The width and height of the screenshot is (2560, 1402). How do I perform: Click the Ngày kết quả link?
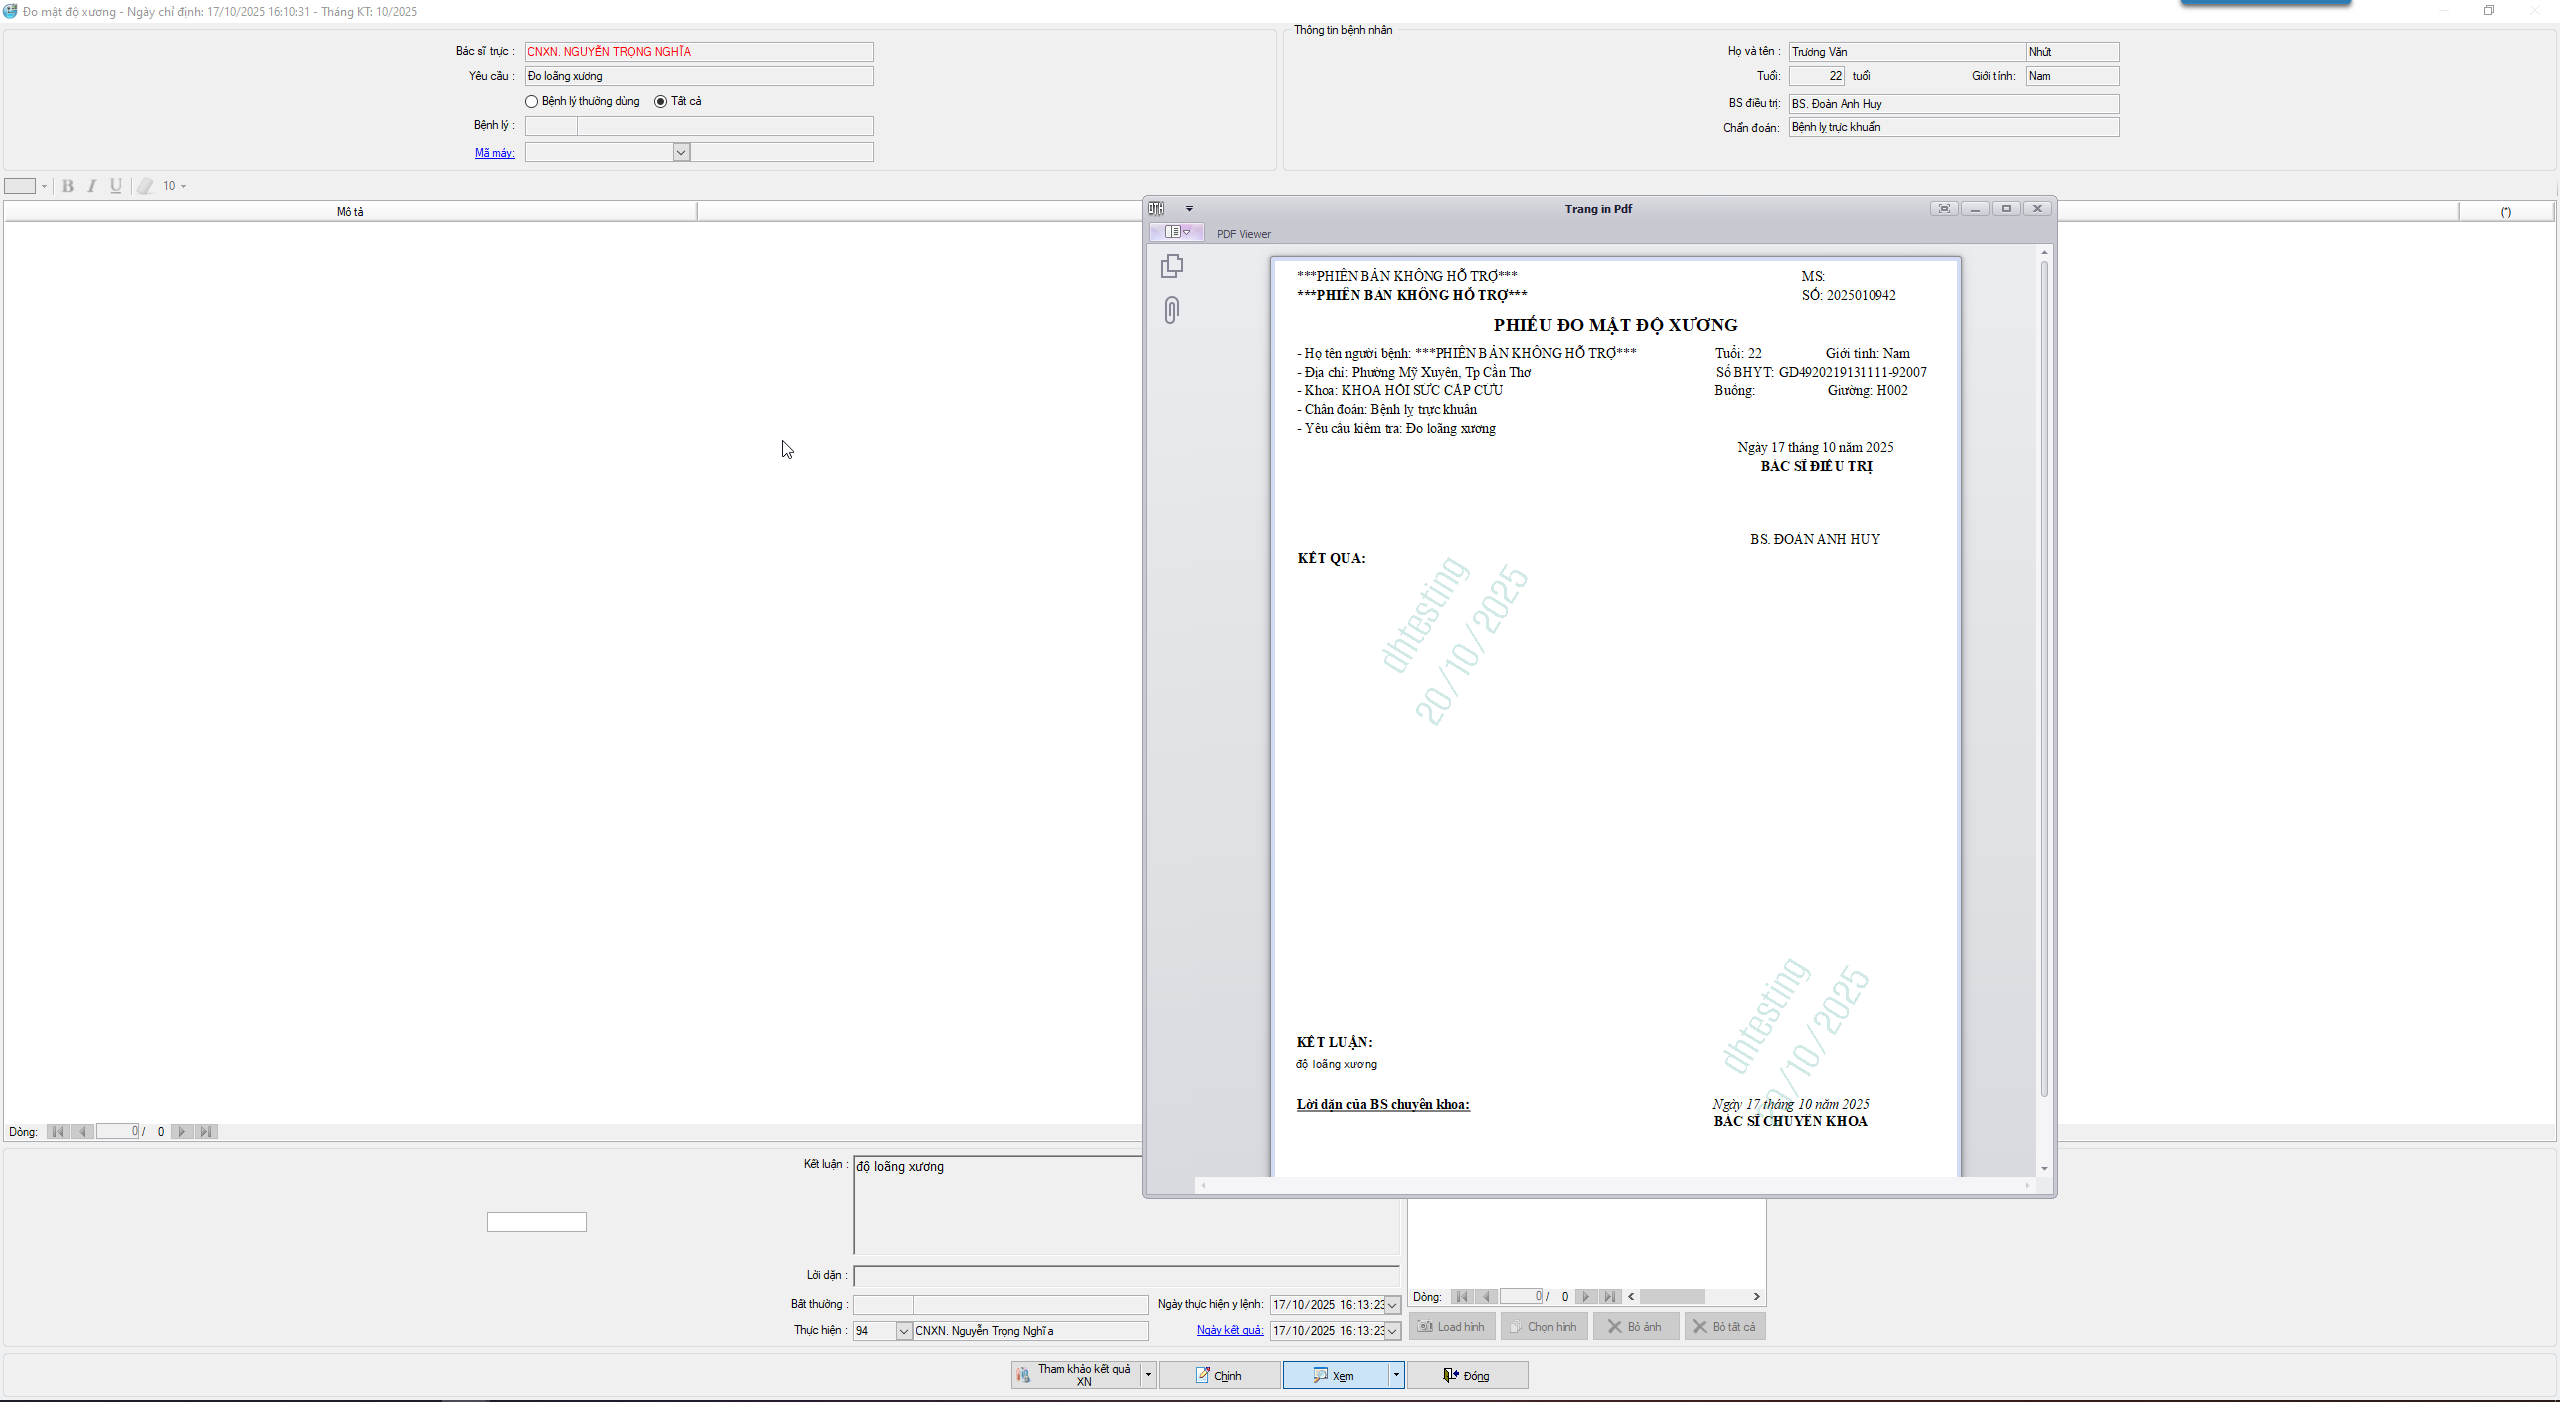point(1229,1330)
